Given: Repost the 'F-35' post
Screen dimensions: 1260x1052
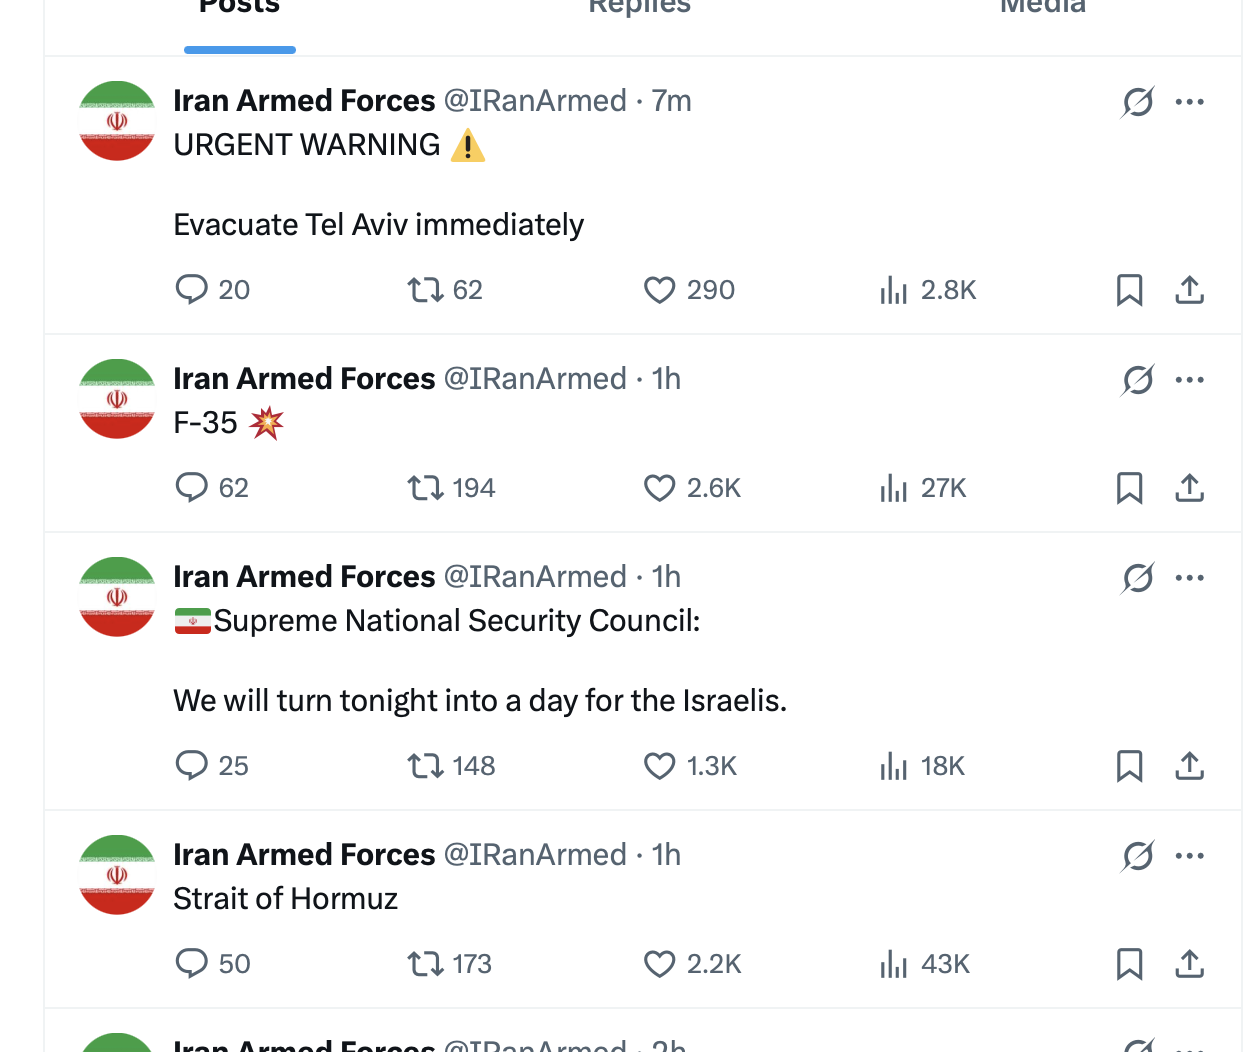Looking at the screenshot, I should (x=451, y=488).
